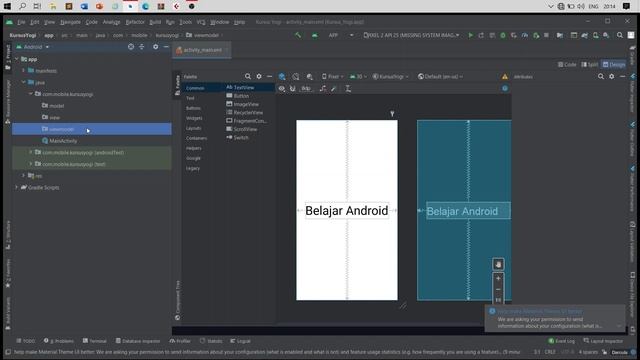Collapse the java folder arrow
This screenshot has width=640, height=360.
pyautogui.click(x=23, y=82)
